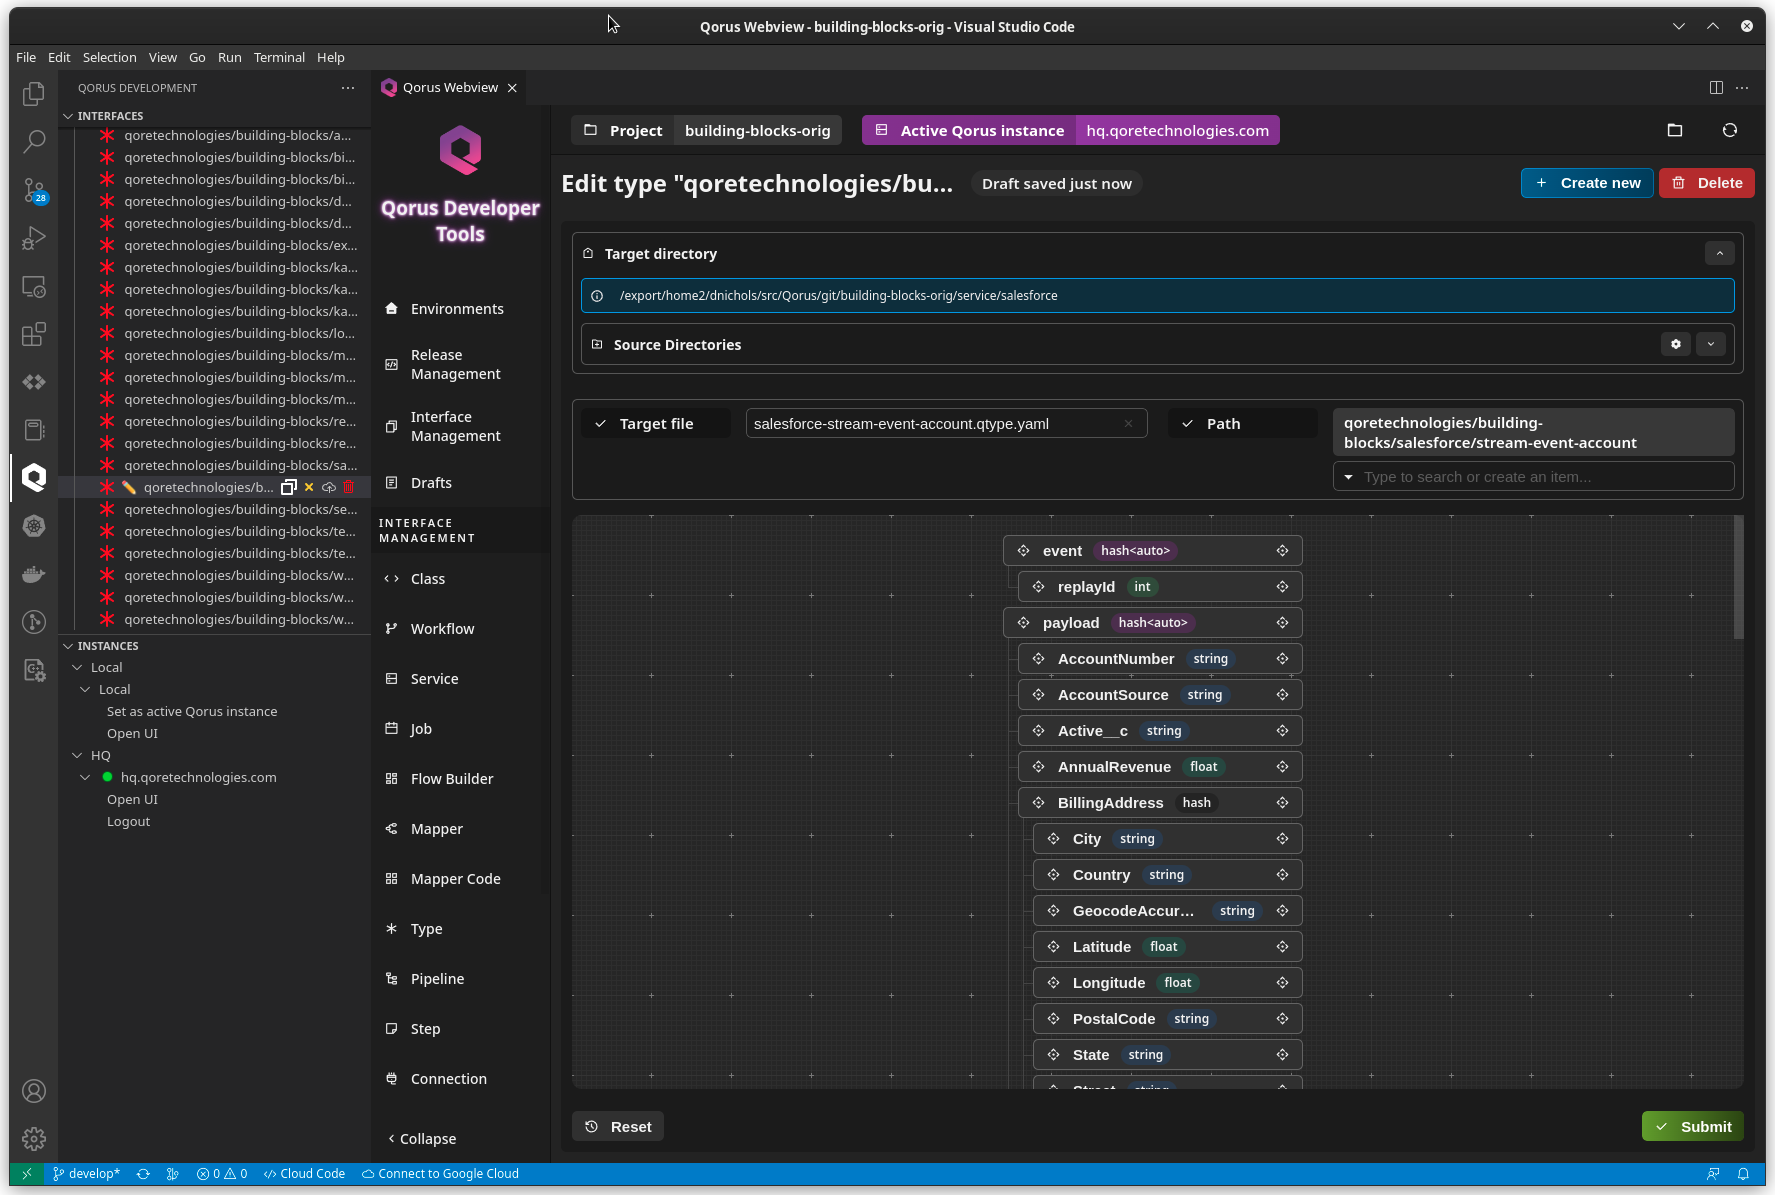The width and height of the screenshot is (1775, 1195).
Task: Open Environments in the side menu
Action: [x=457, y=309]
